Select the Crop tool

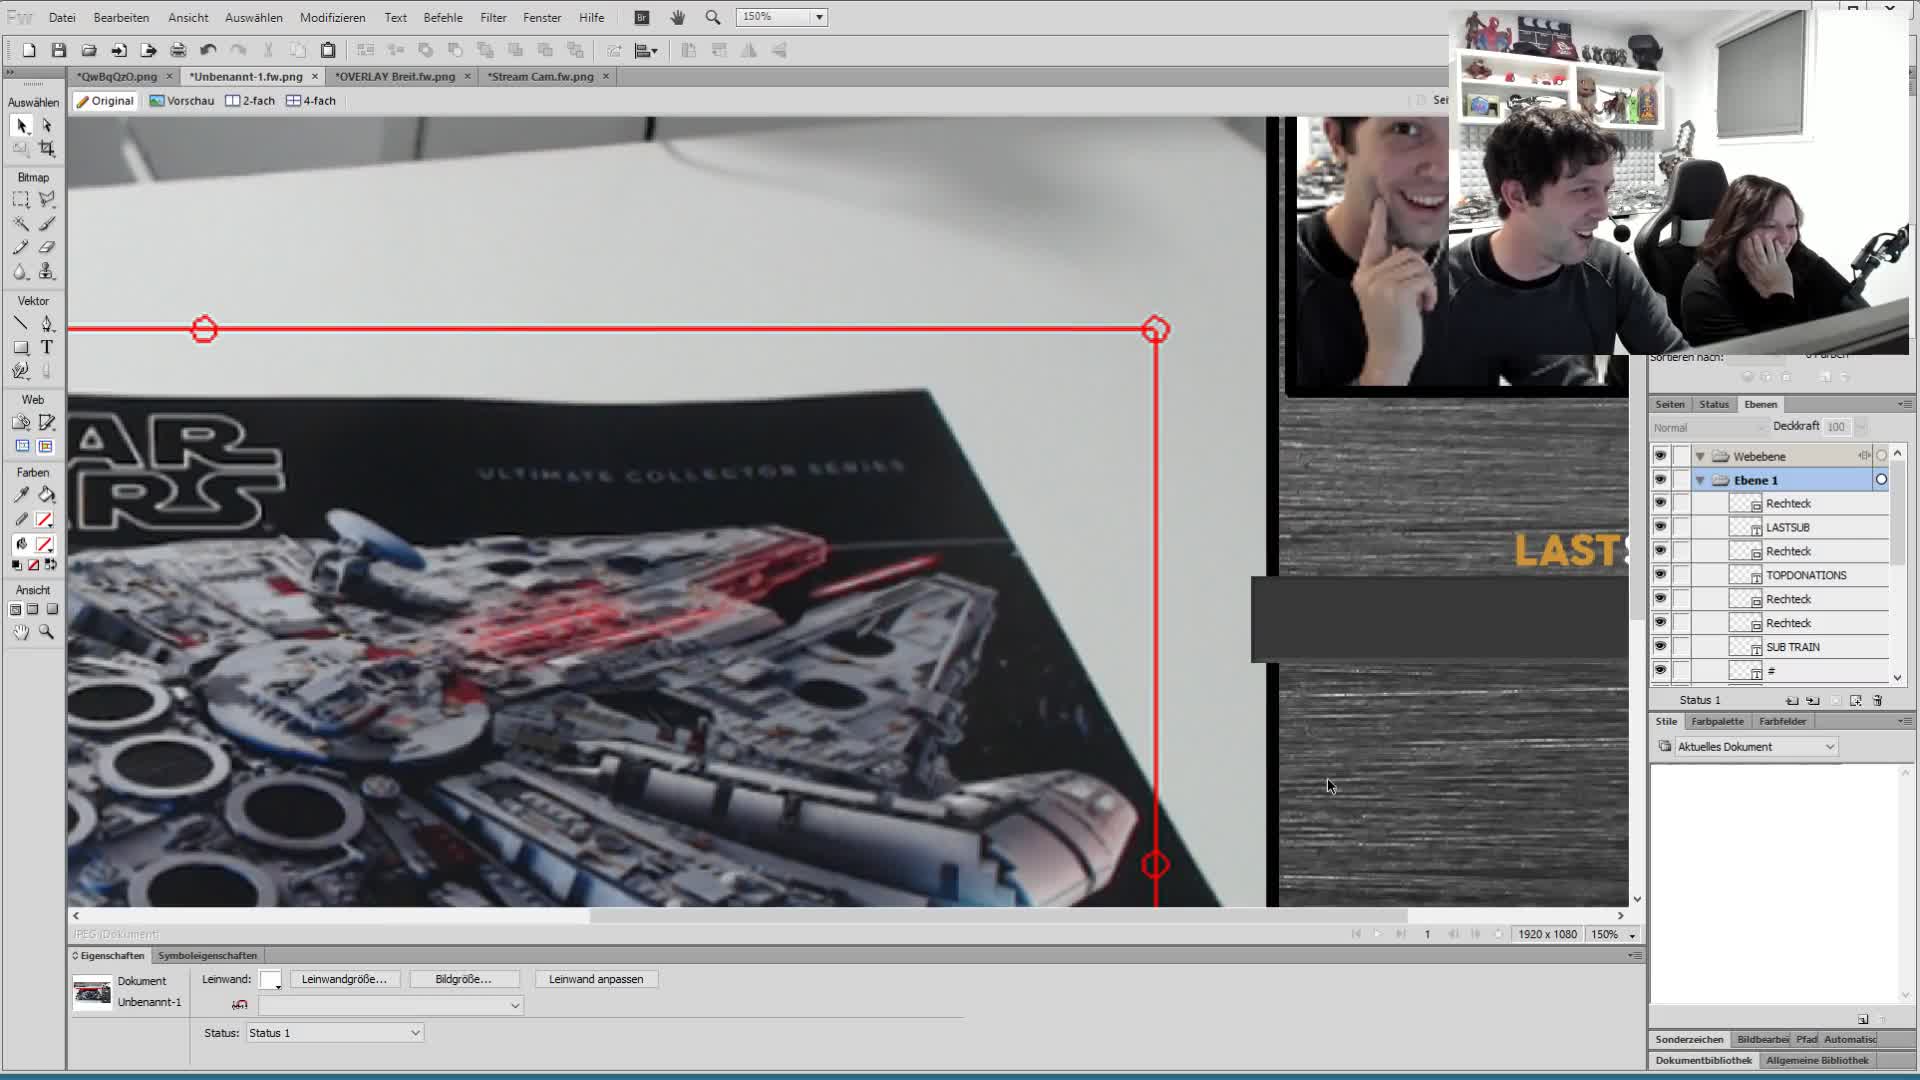pos(46,149)
